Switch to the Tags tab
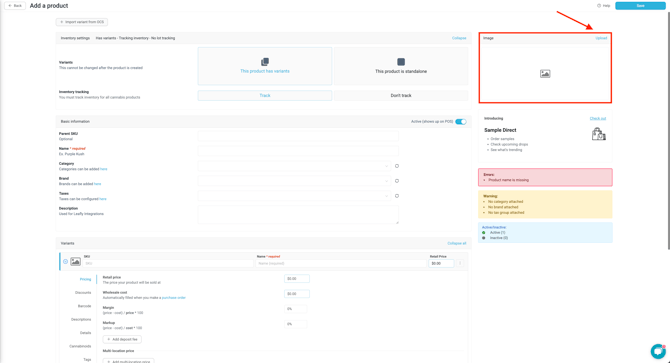Screen dimensions: 670x363 pos(87,360)
